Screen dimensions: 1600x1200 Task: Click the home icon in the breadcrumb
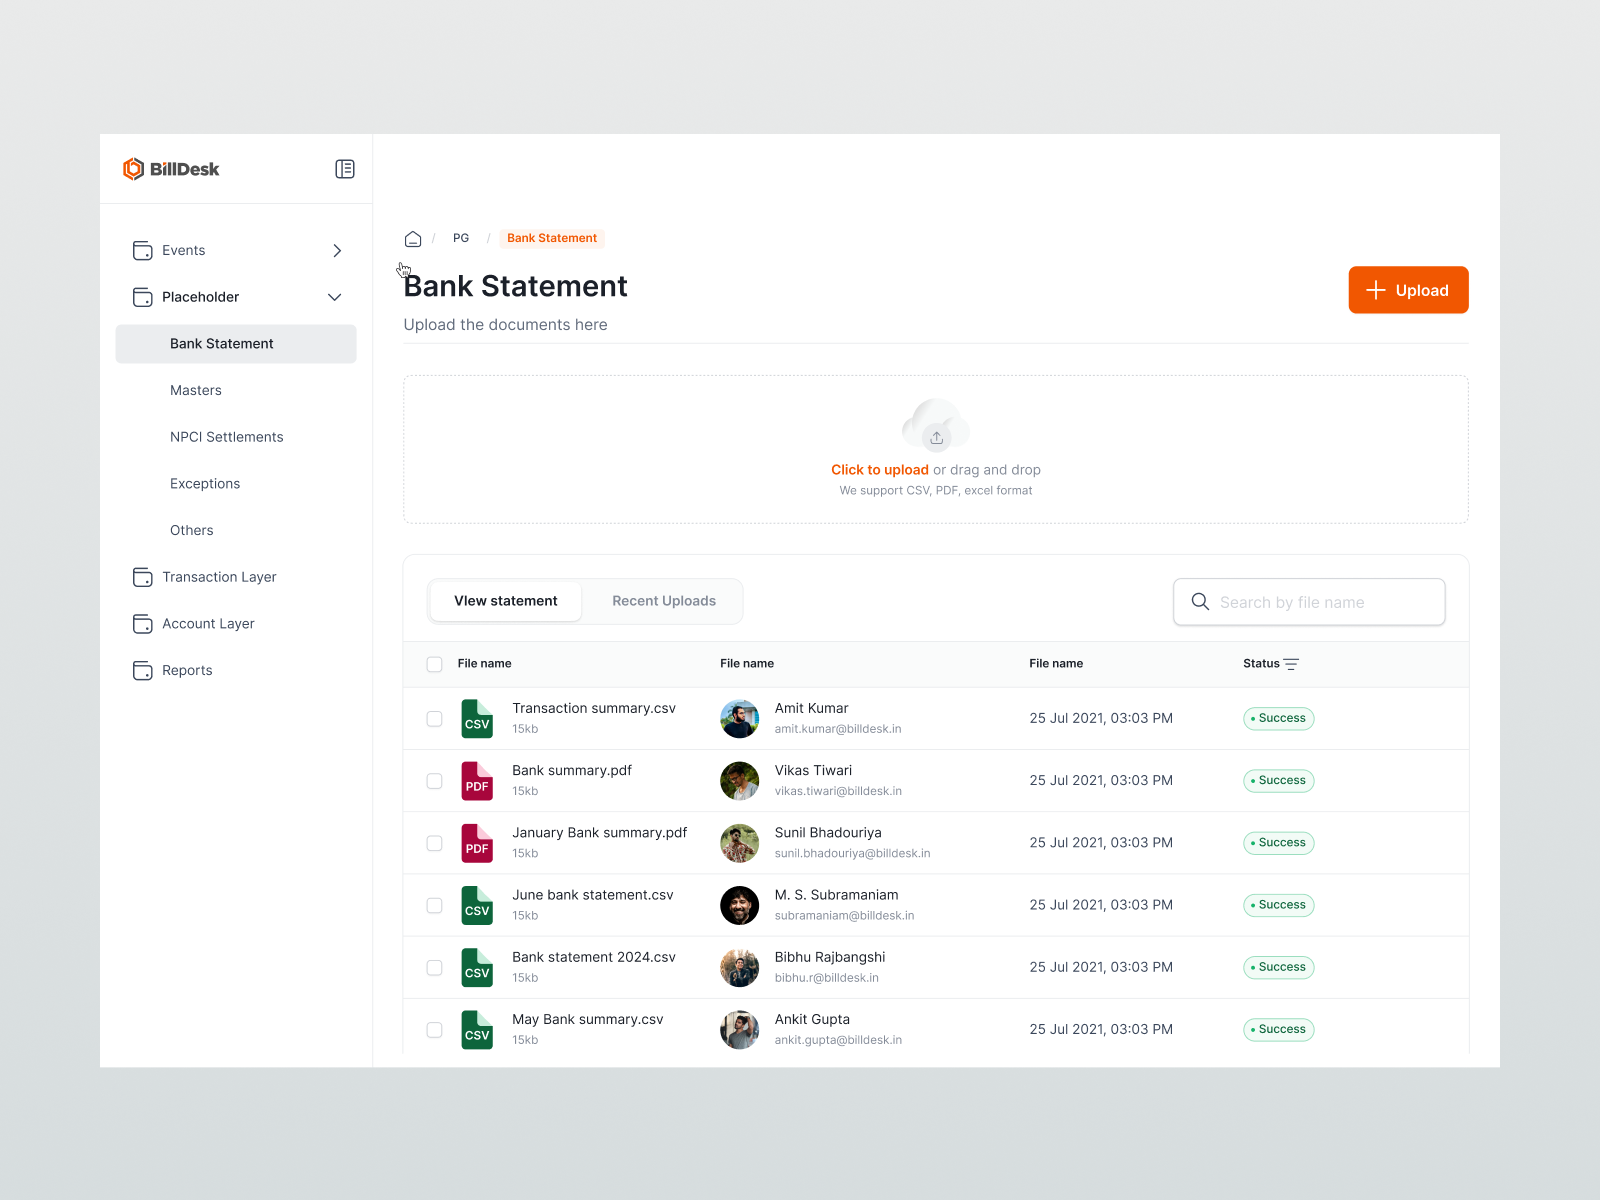[x=413, y=238]
